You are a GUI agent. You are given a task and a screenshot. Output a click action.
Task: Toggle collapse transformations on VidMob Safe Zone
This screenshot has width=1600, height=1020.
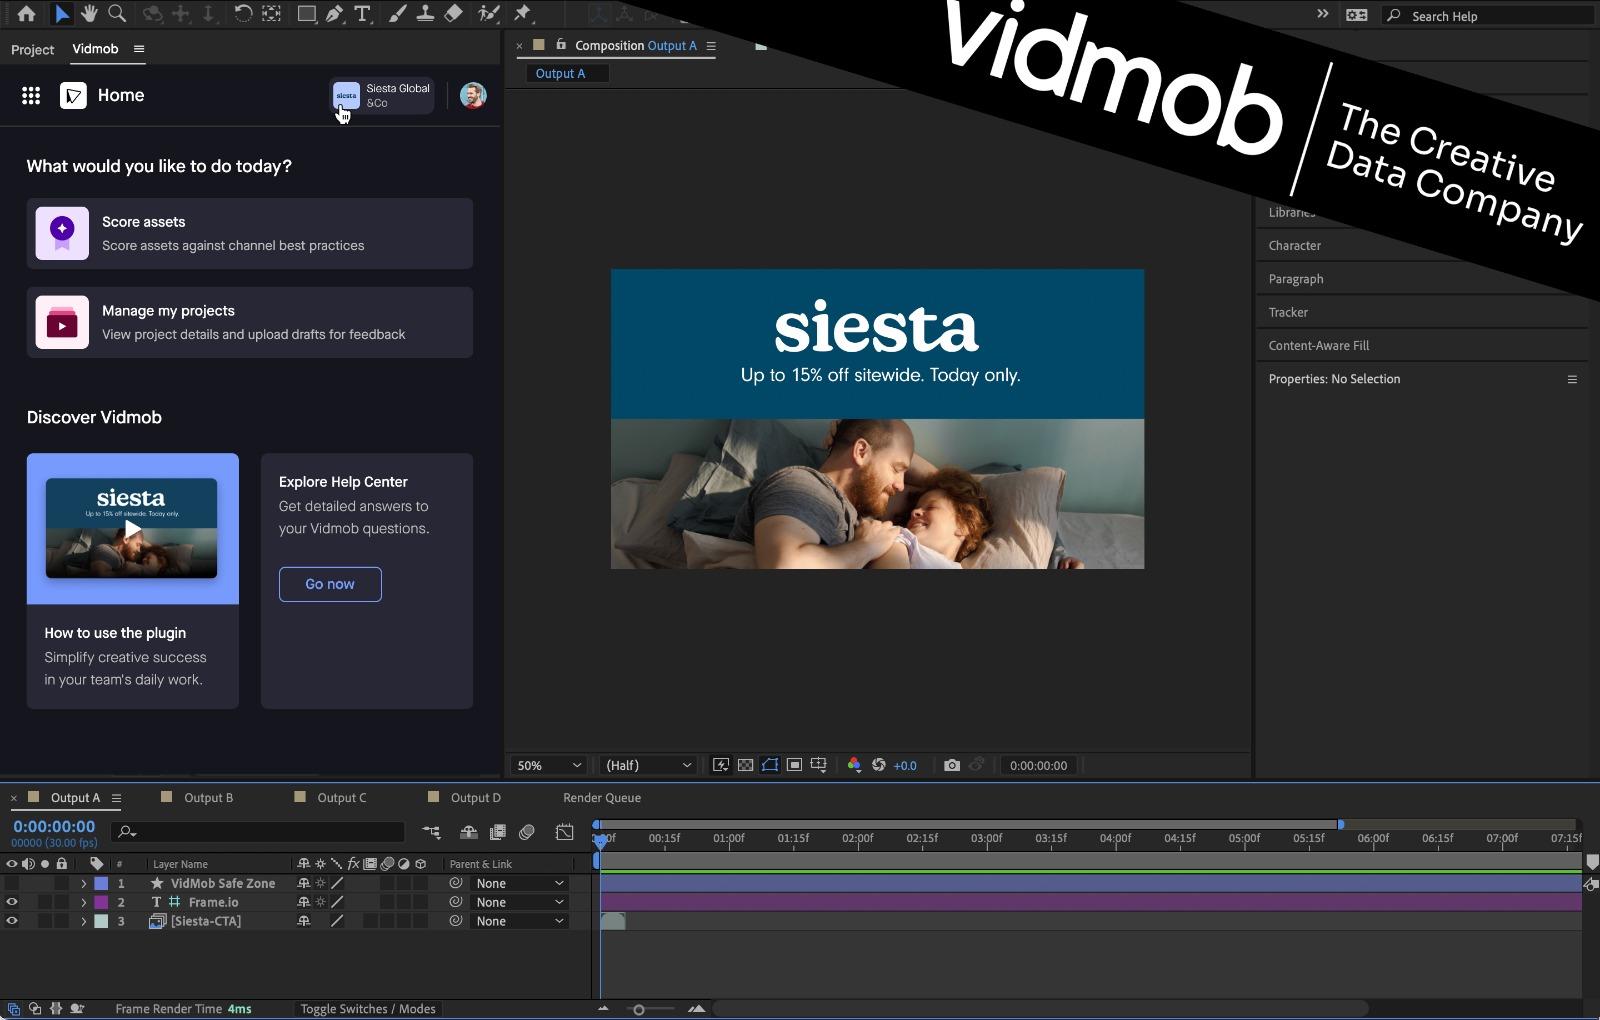(320, 883)
